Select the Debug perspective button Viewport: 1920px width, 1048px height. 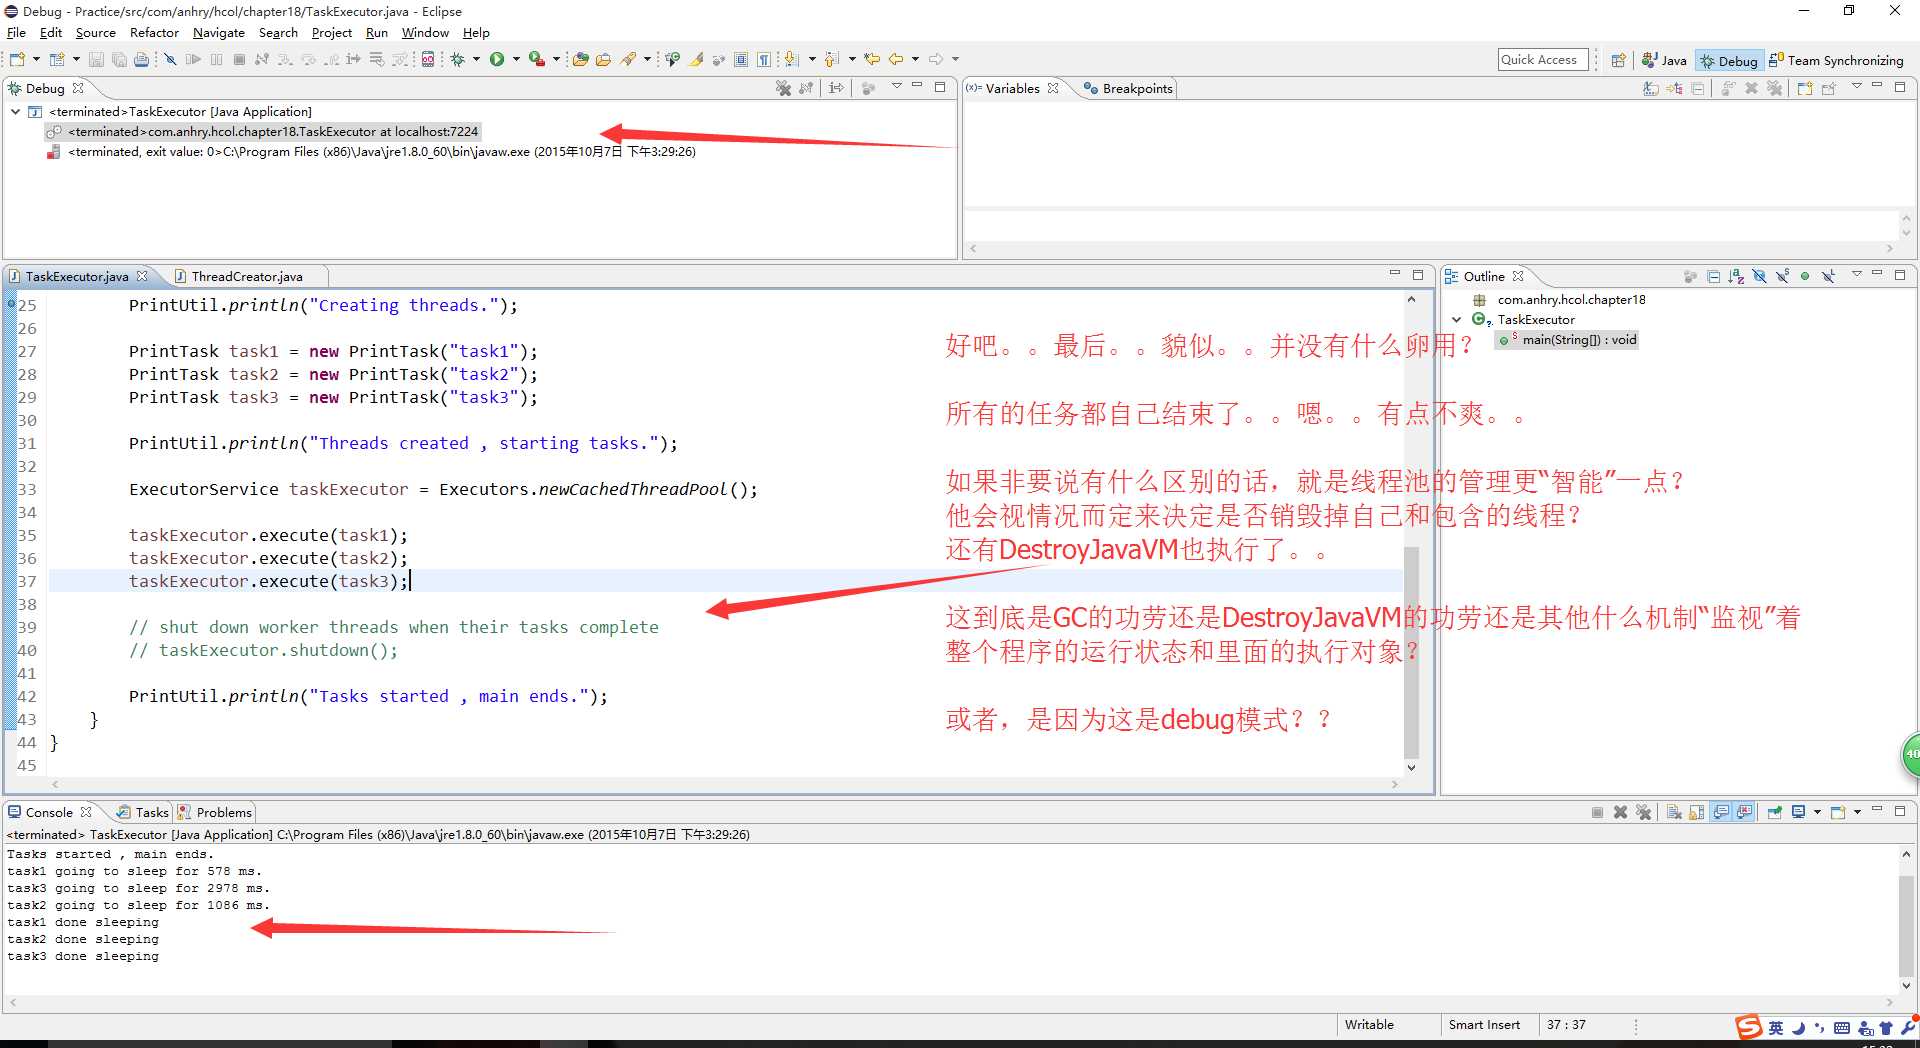coord(1729,60)
